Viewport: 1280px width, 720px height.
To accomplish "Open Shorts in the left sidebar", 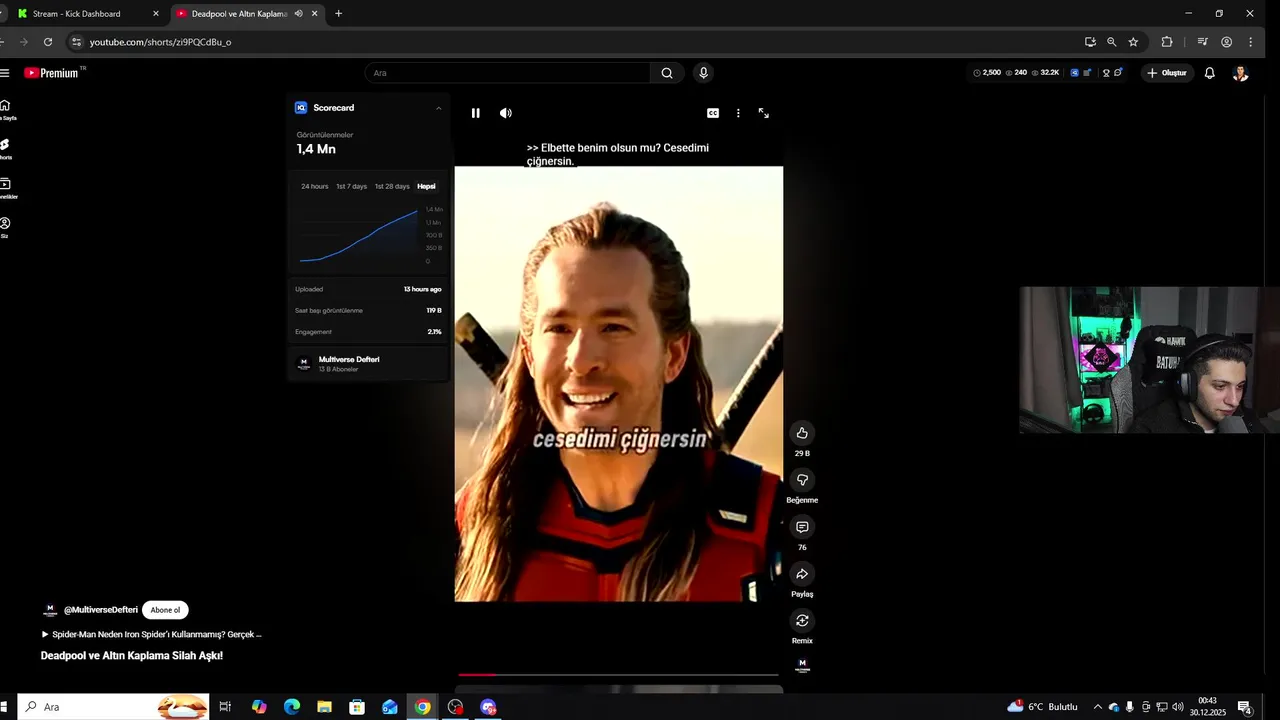I will coord(5,149).
